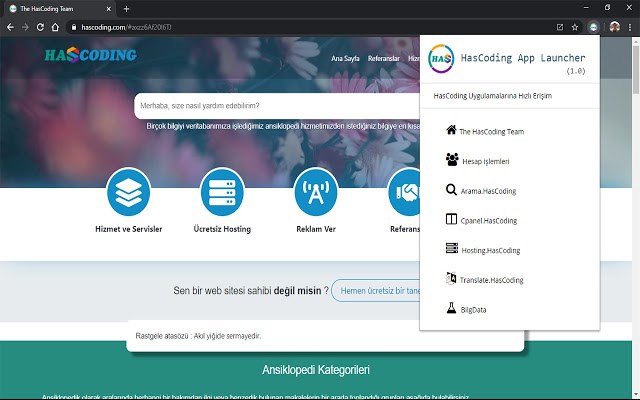This screenshot has width=640, height=400.
Task: Click the page vertical scrollbar thumb
Action: (x=636, y=69)
